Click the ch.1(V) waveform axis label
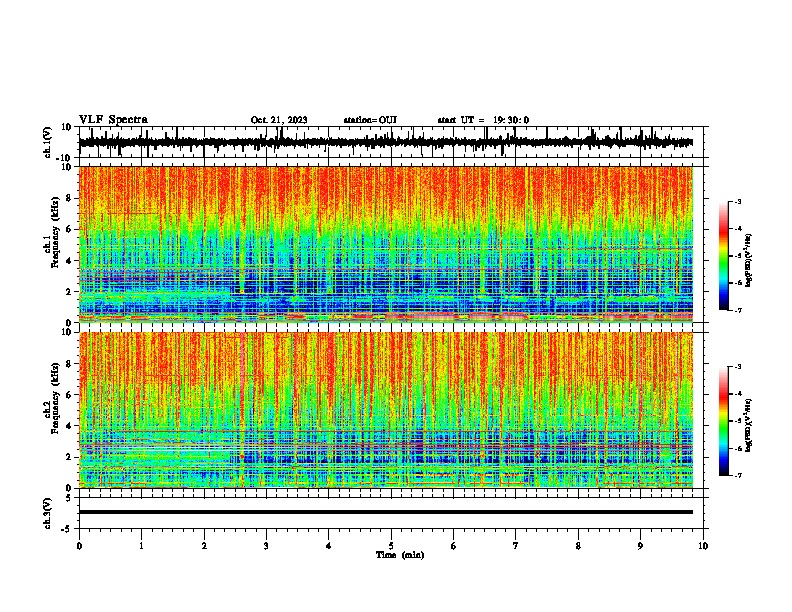 pos(48,142)
